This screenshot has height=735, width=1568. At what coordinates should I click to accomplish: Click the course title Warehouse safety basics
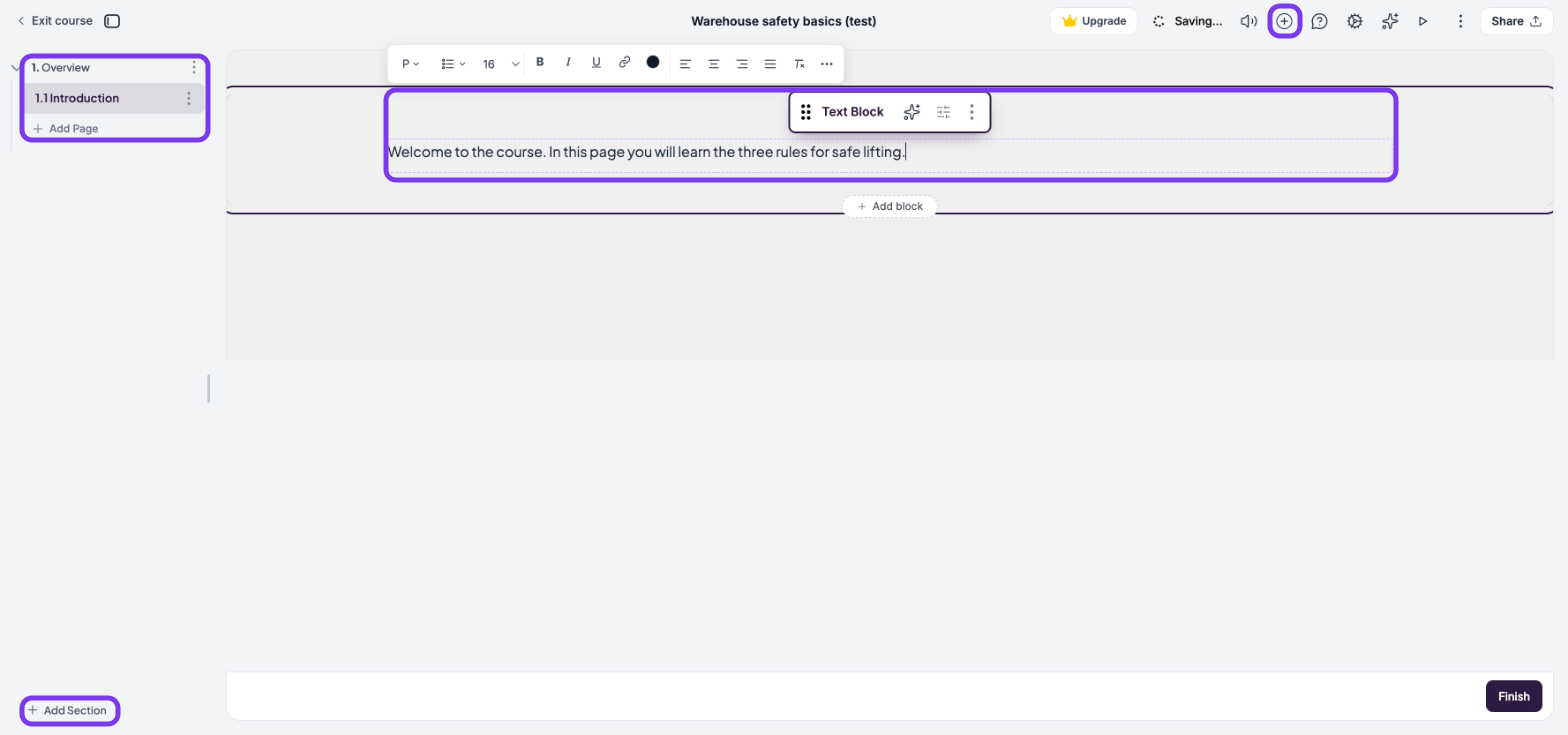[x=783, y=21]
